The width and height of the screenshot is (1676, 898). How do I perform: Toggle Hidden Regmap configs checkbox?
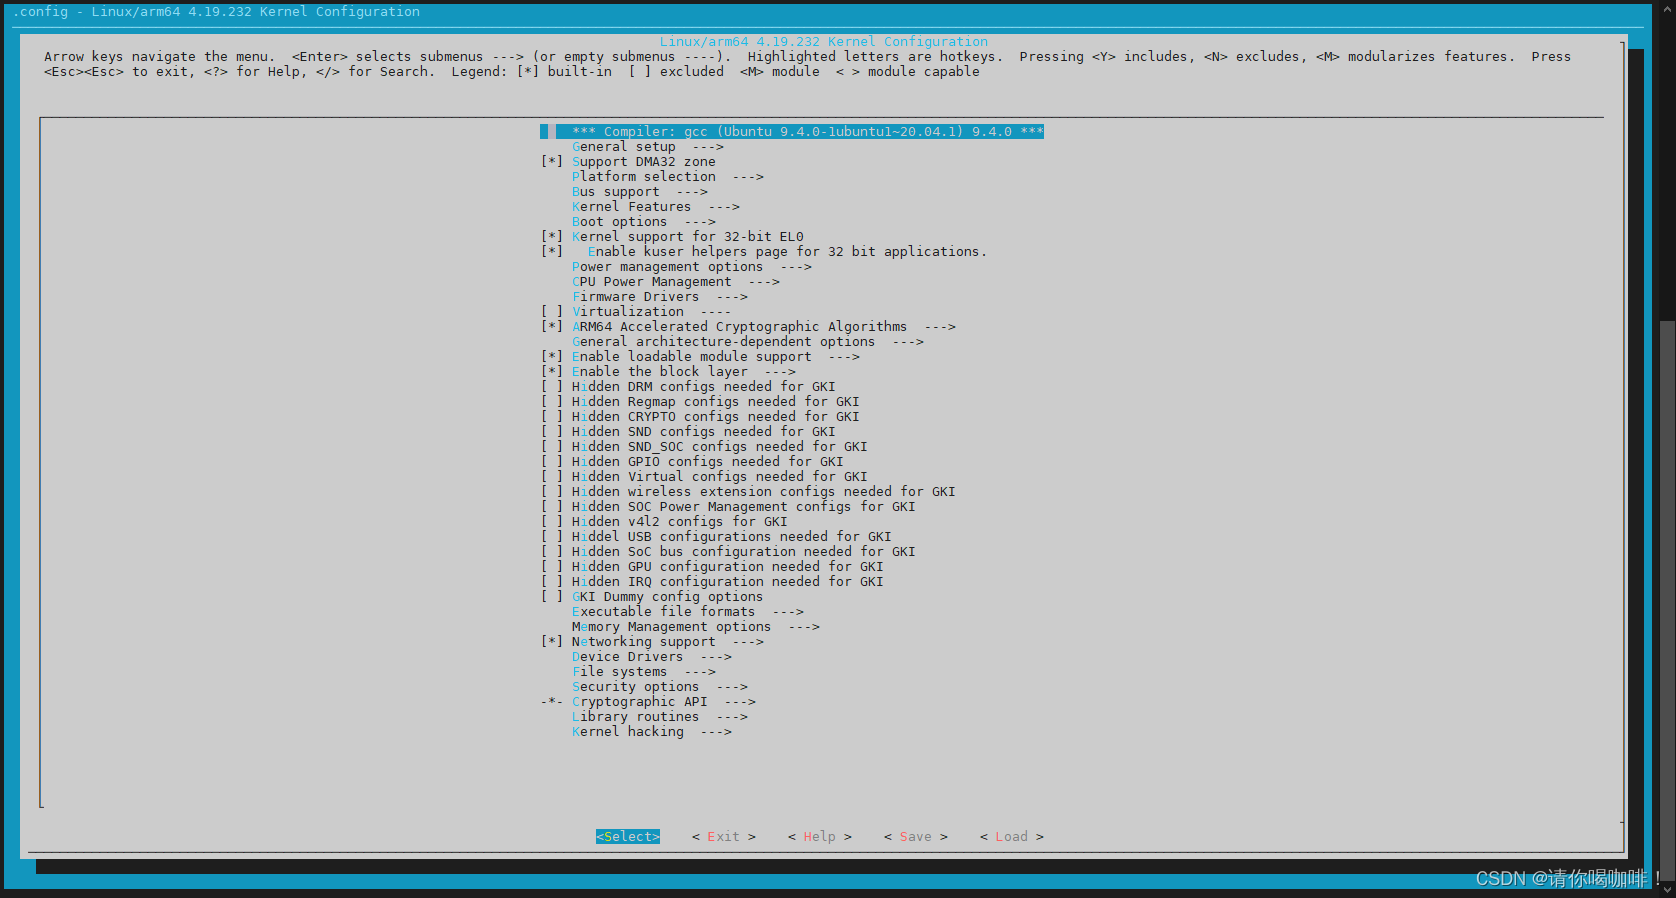552,402
